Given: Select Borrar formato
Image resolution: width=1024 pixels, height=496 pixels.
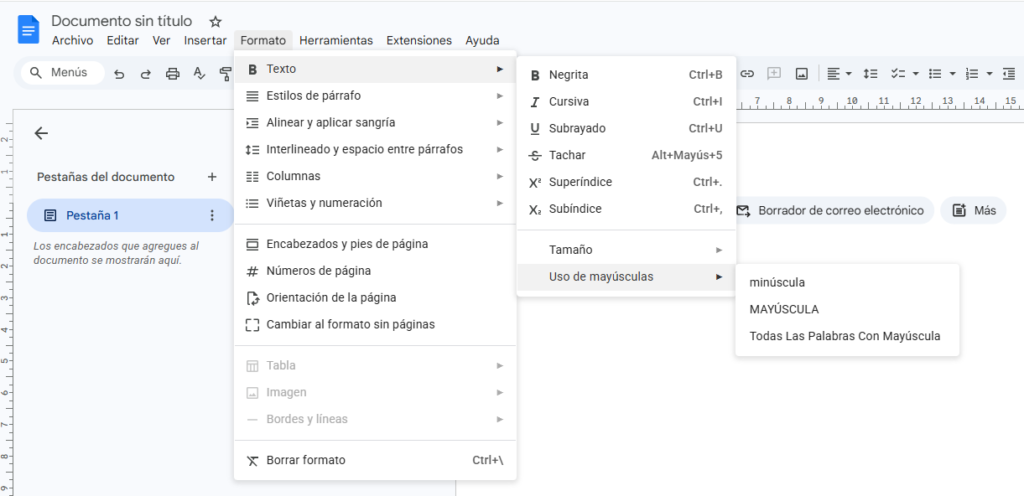Looking at the screenshot, I should coord(376,460).
